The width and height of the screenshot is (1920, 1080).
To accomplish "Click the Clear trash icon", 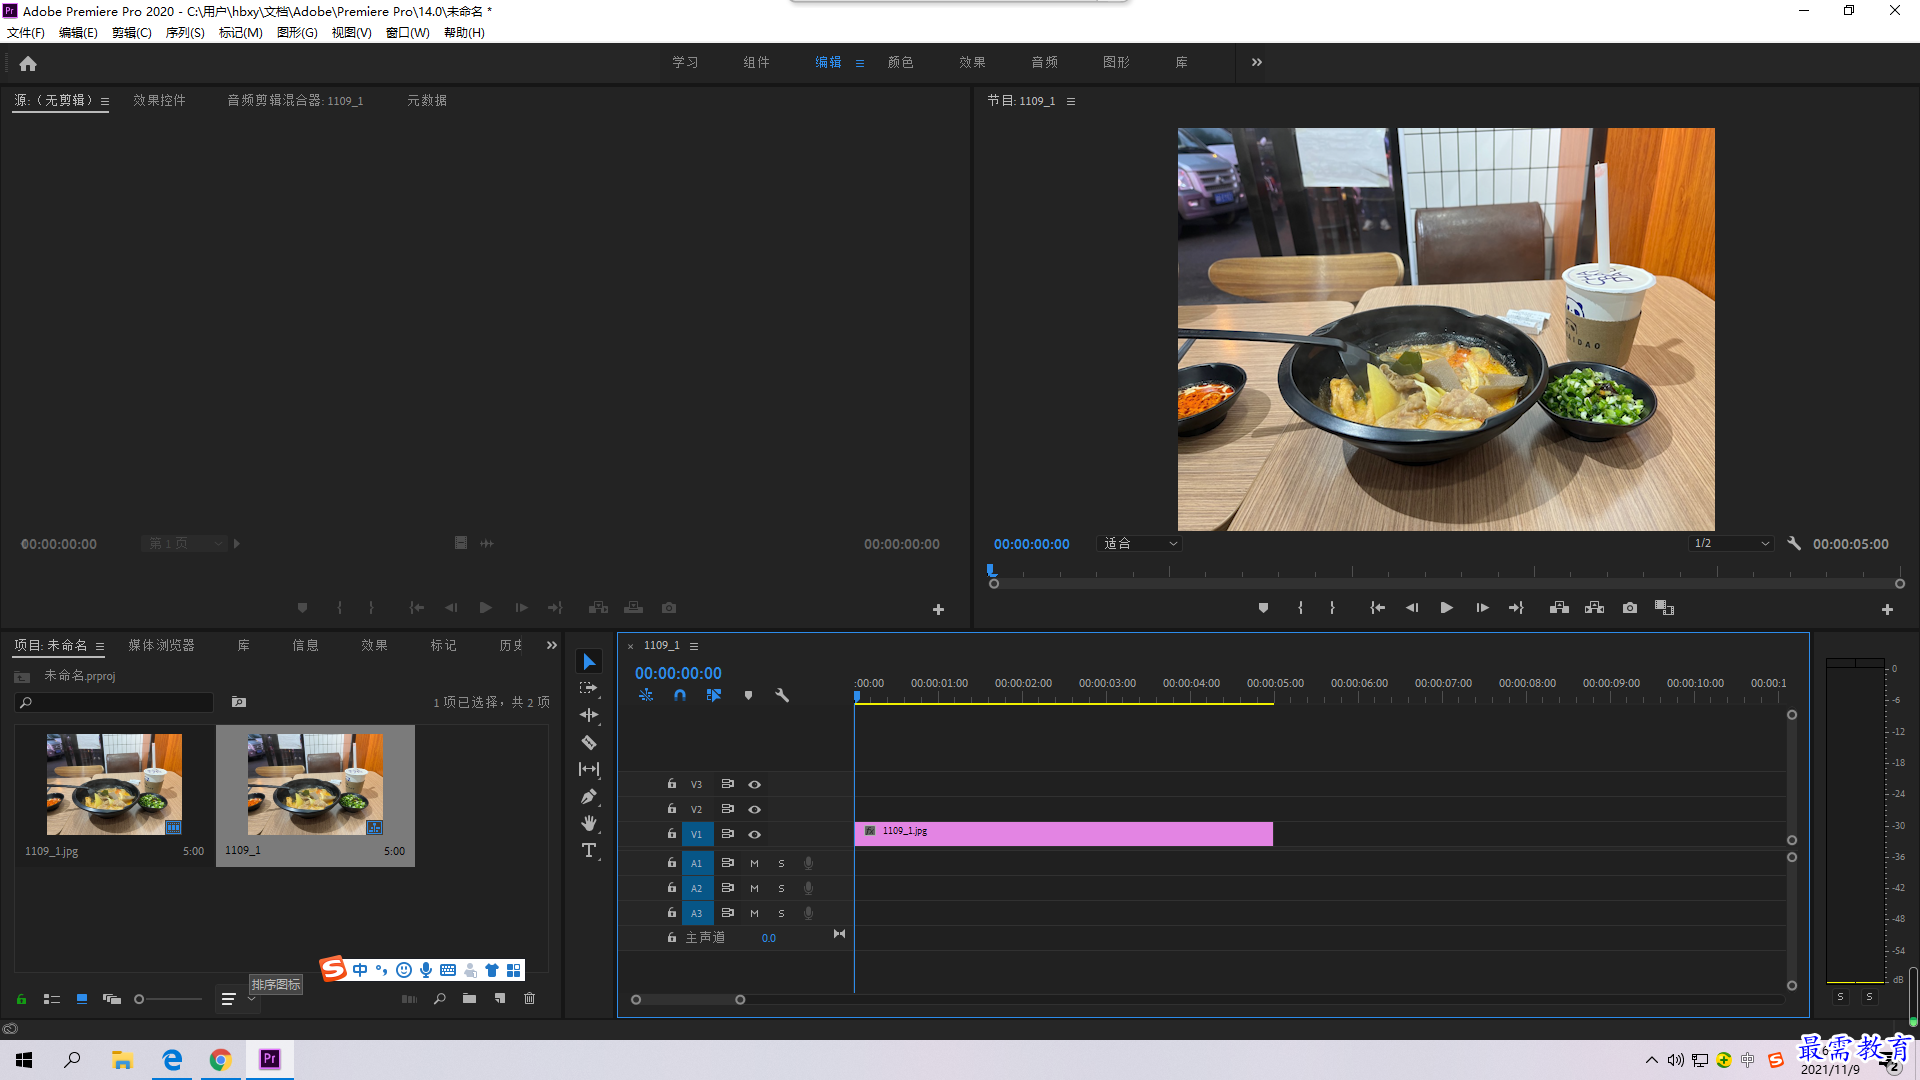I will tap(530, 998).
